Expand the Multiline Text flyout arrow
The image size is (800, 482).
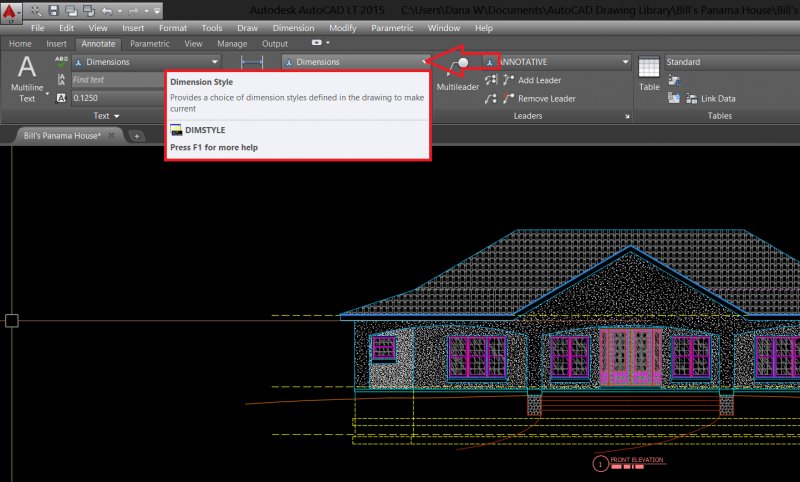coord(47,95)
